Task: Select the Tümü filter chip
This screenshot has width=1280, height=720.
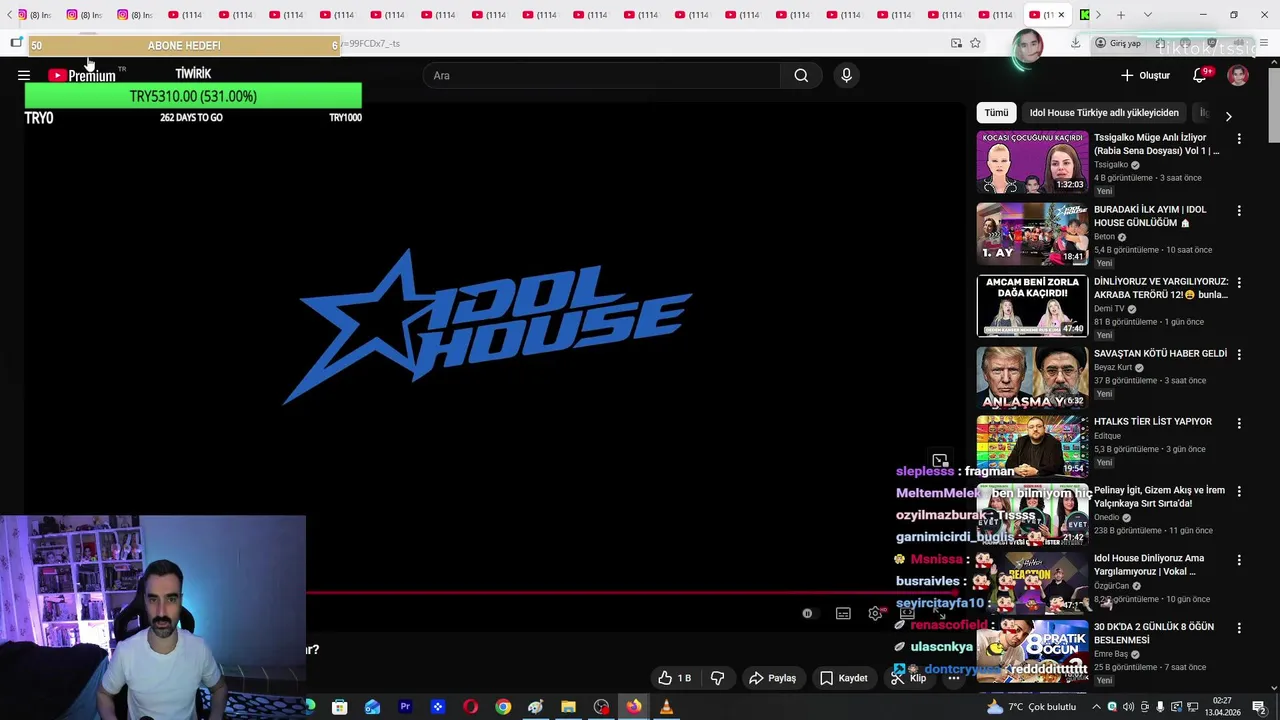Action: click(996, 113)
